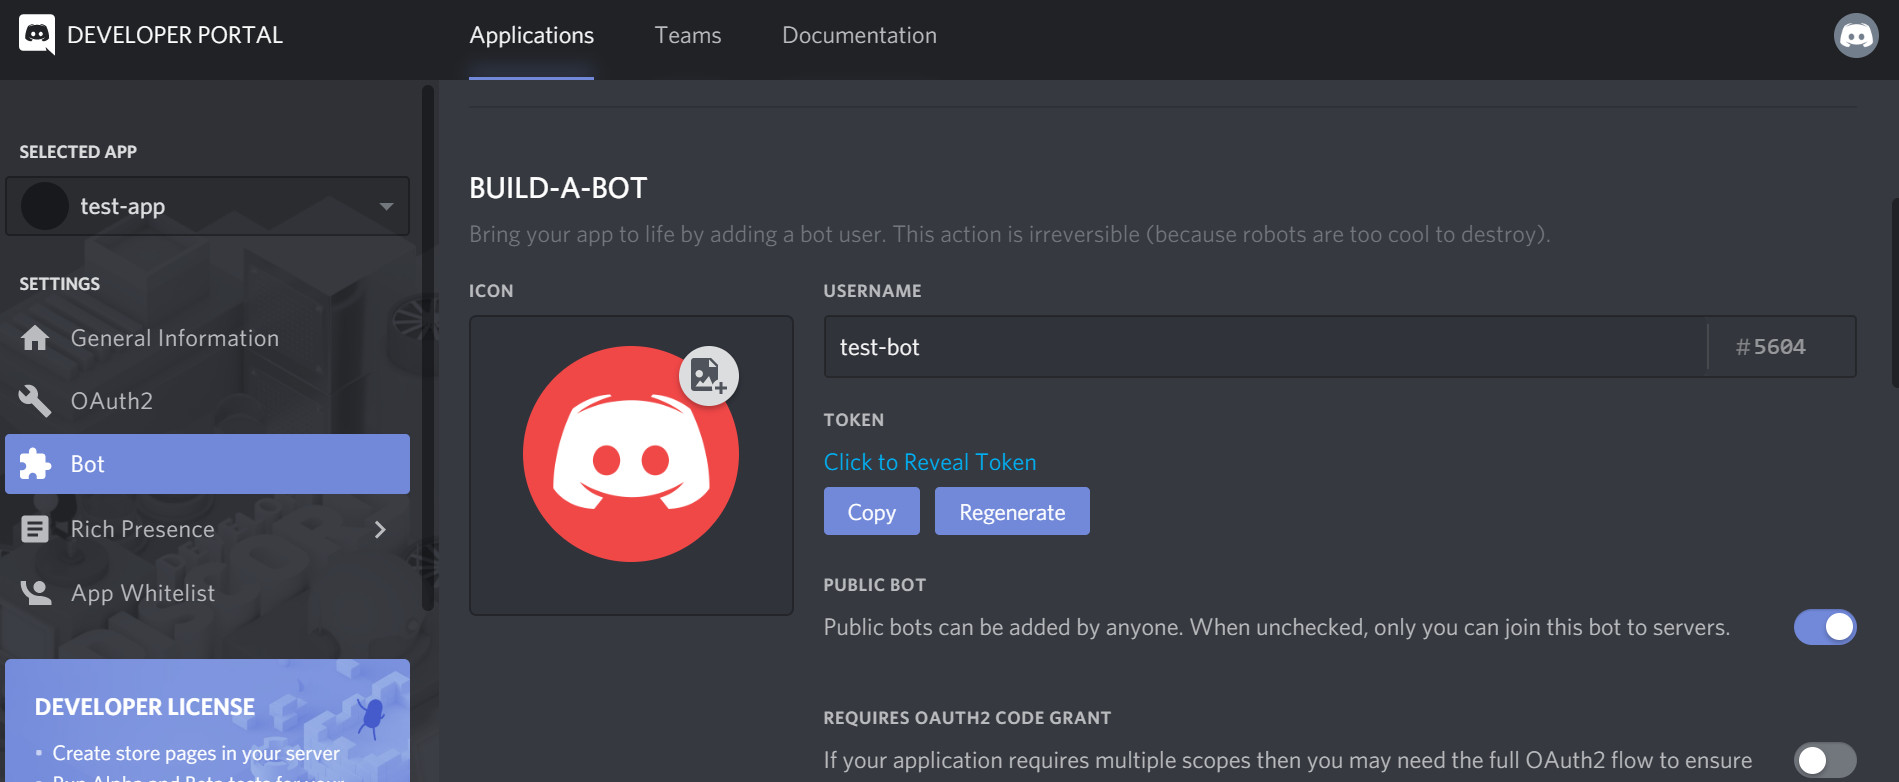
Task: Switch to the Teams tab
Action: tap(688, 36)
